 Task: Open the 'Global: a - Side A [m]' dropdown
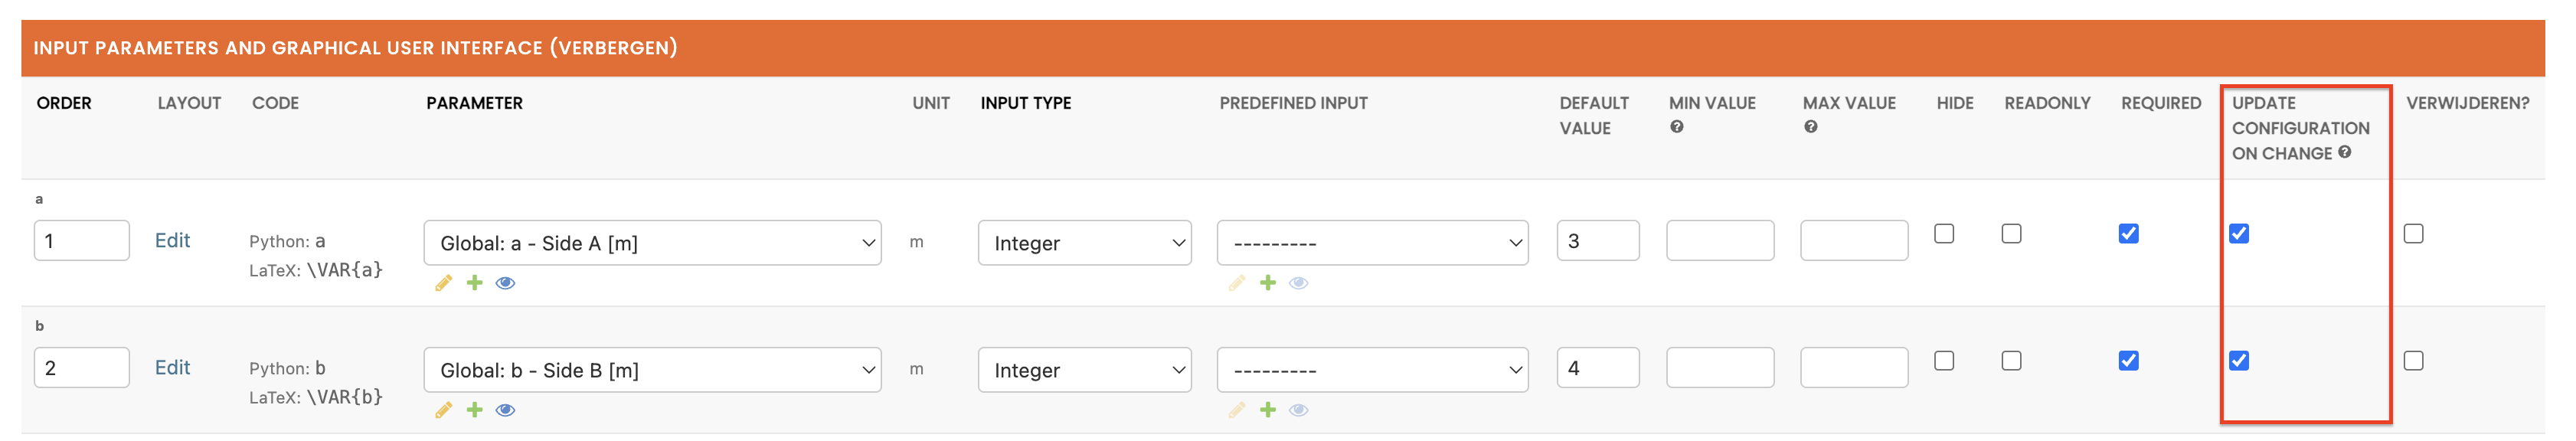(652, 243)
